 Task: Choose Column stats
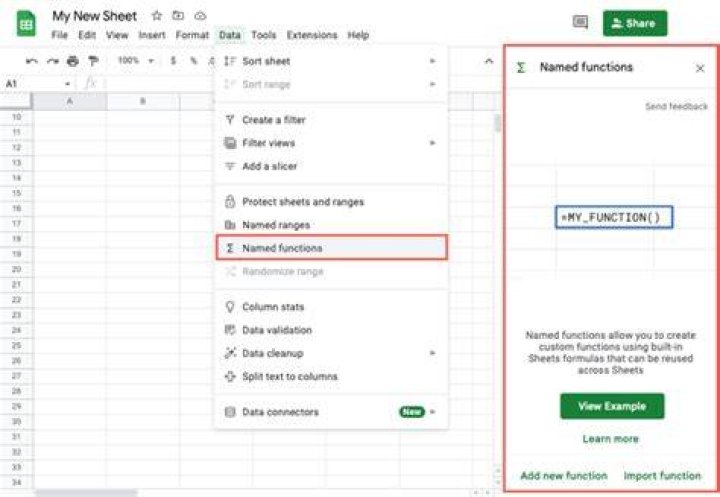(x=331, y=306)
